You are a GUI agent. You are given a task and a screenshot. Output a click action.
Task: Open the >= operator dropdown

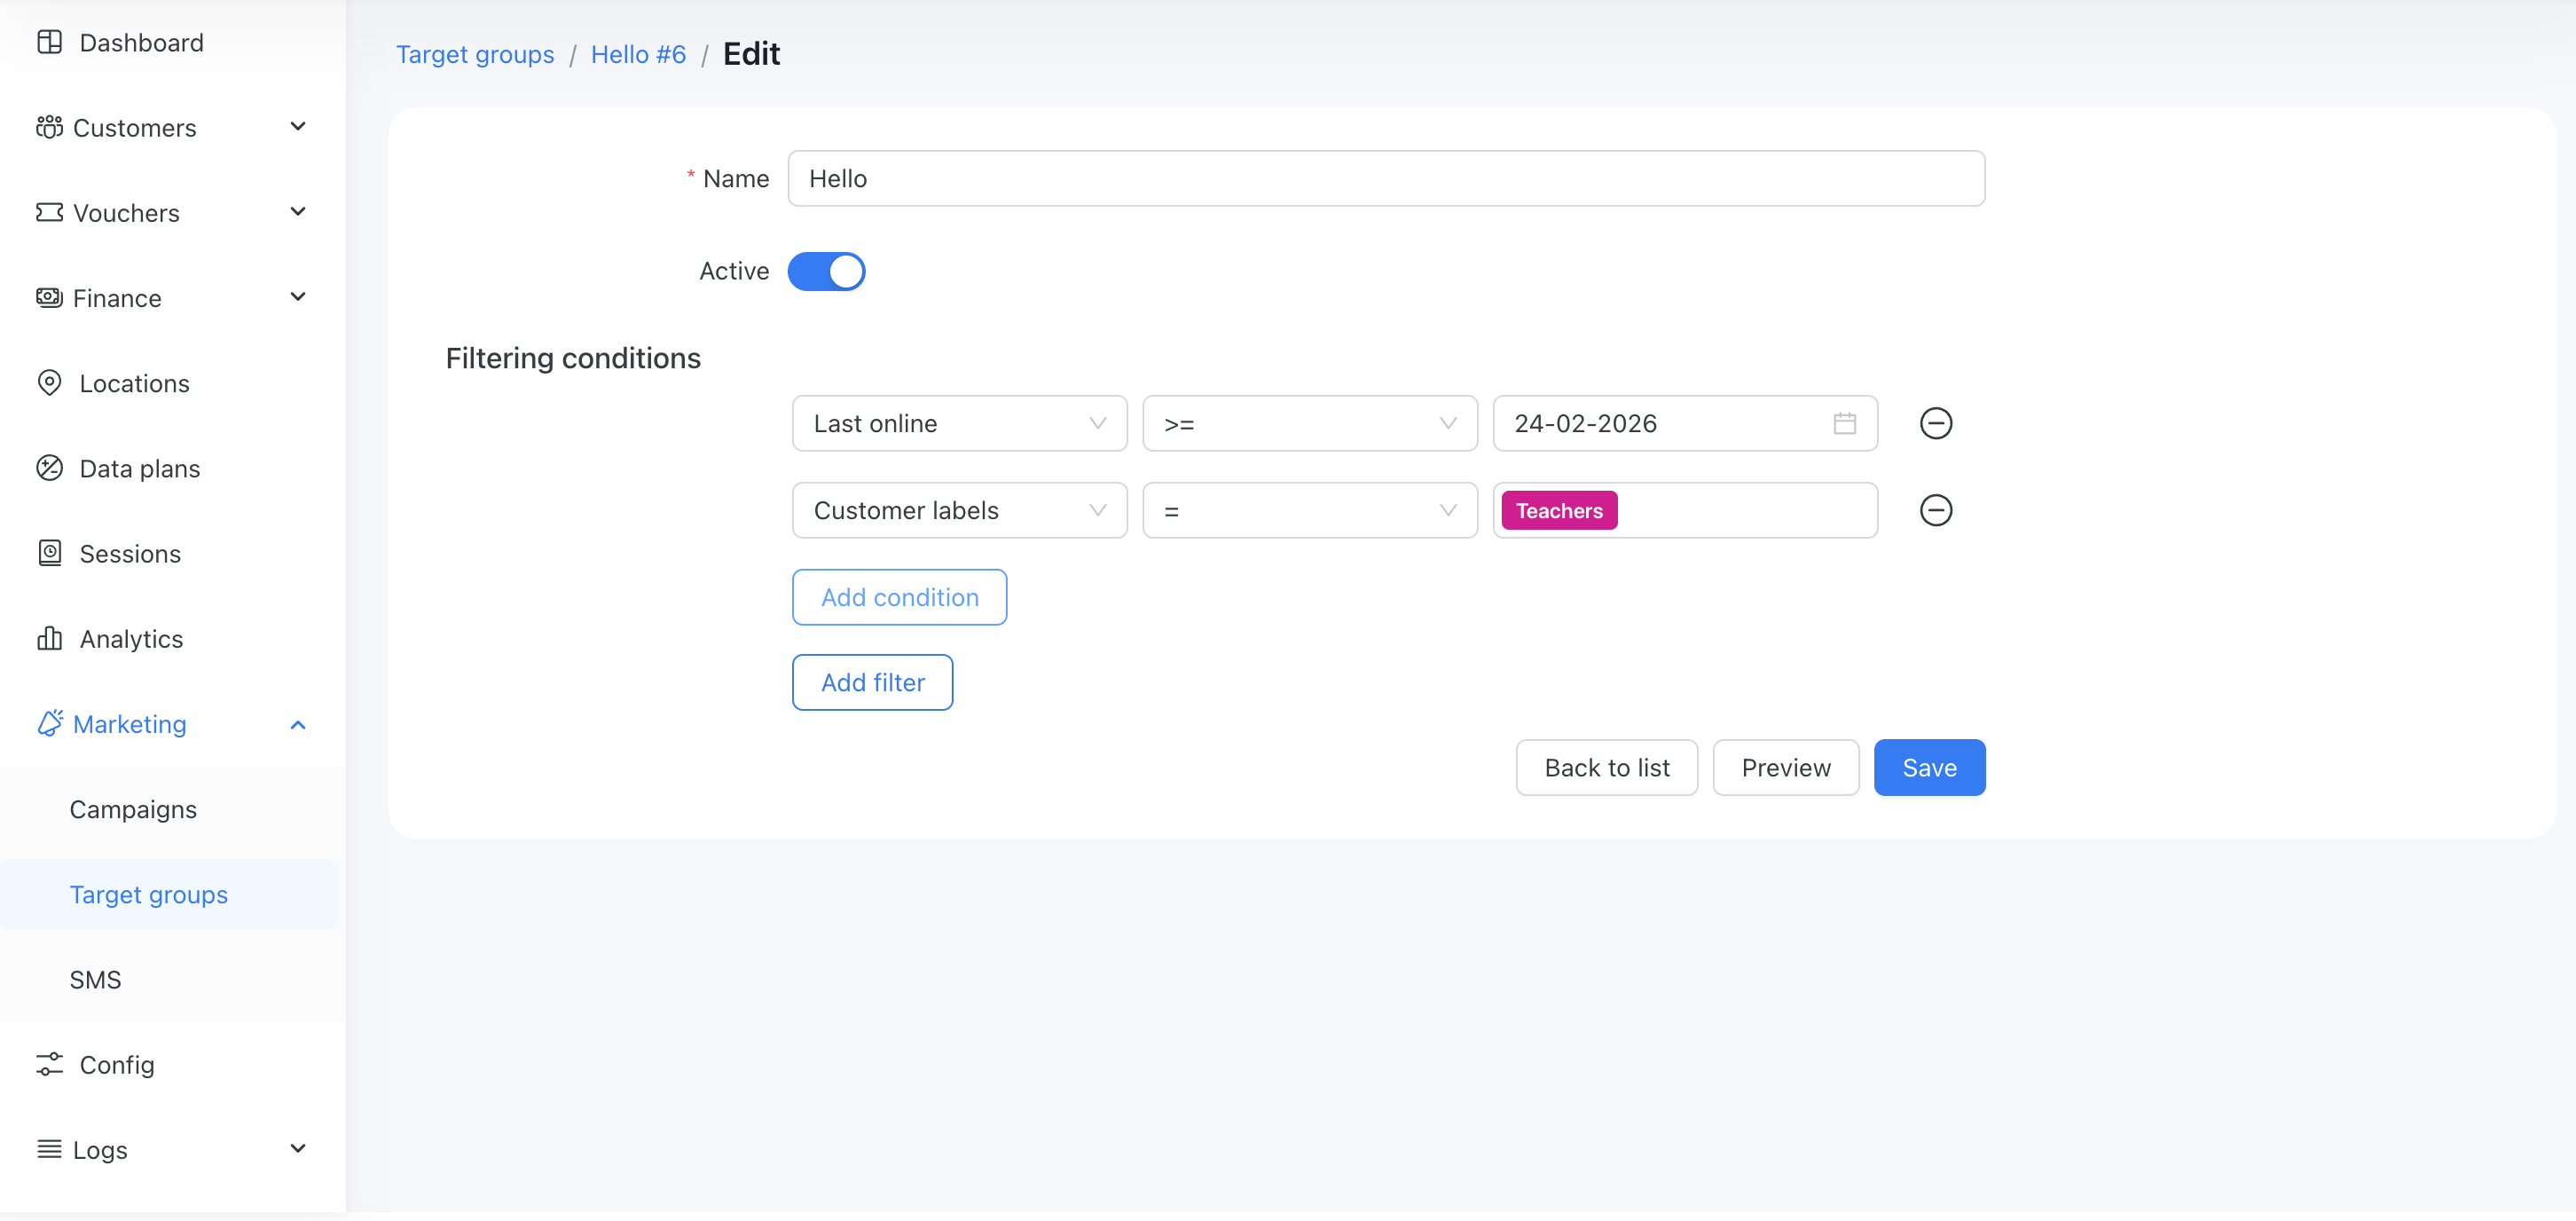[1309, 423]
